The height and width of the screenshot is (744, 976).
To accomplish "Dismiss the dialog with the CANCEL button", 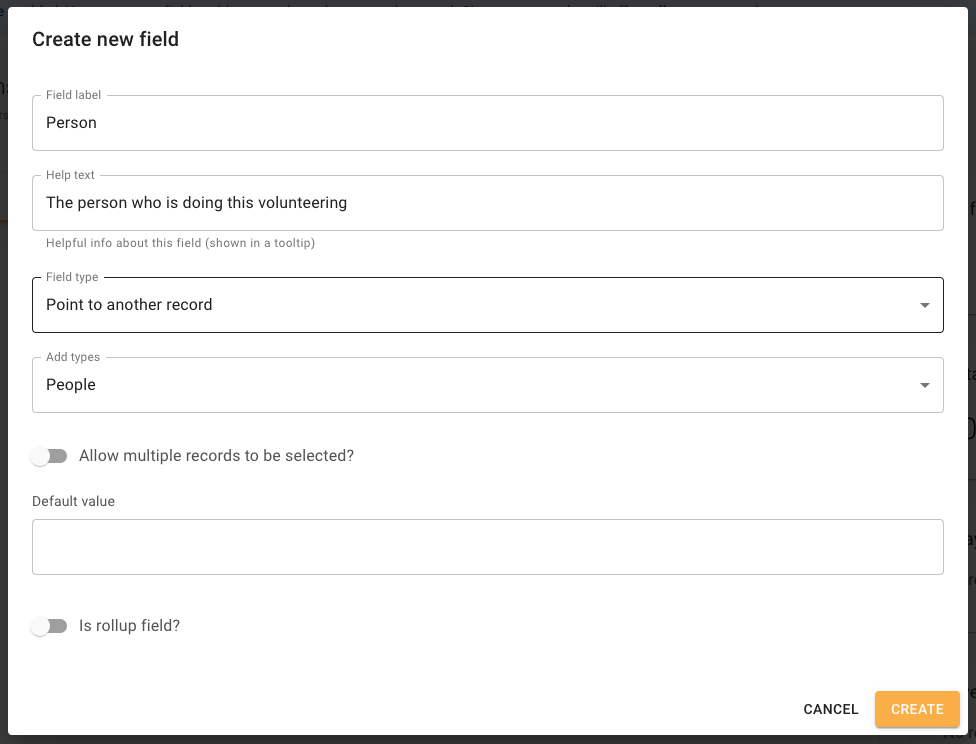I will 830,709.
